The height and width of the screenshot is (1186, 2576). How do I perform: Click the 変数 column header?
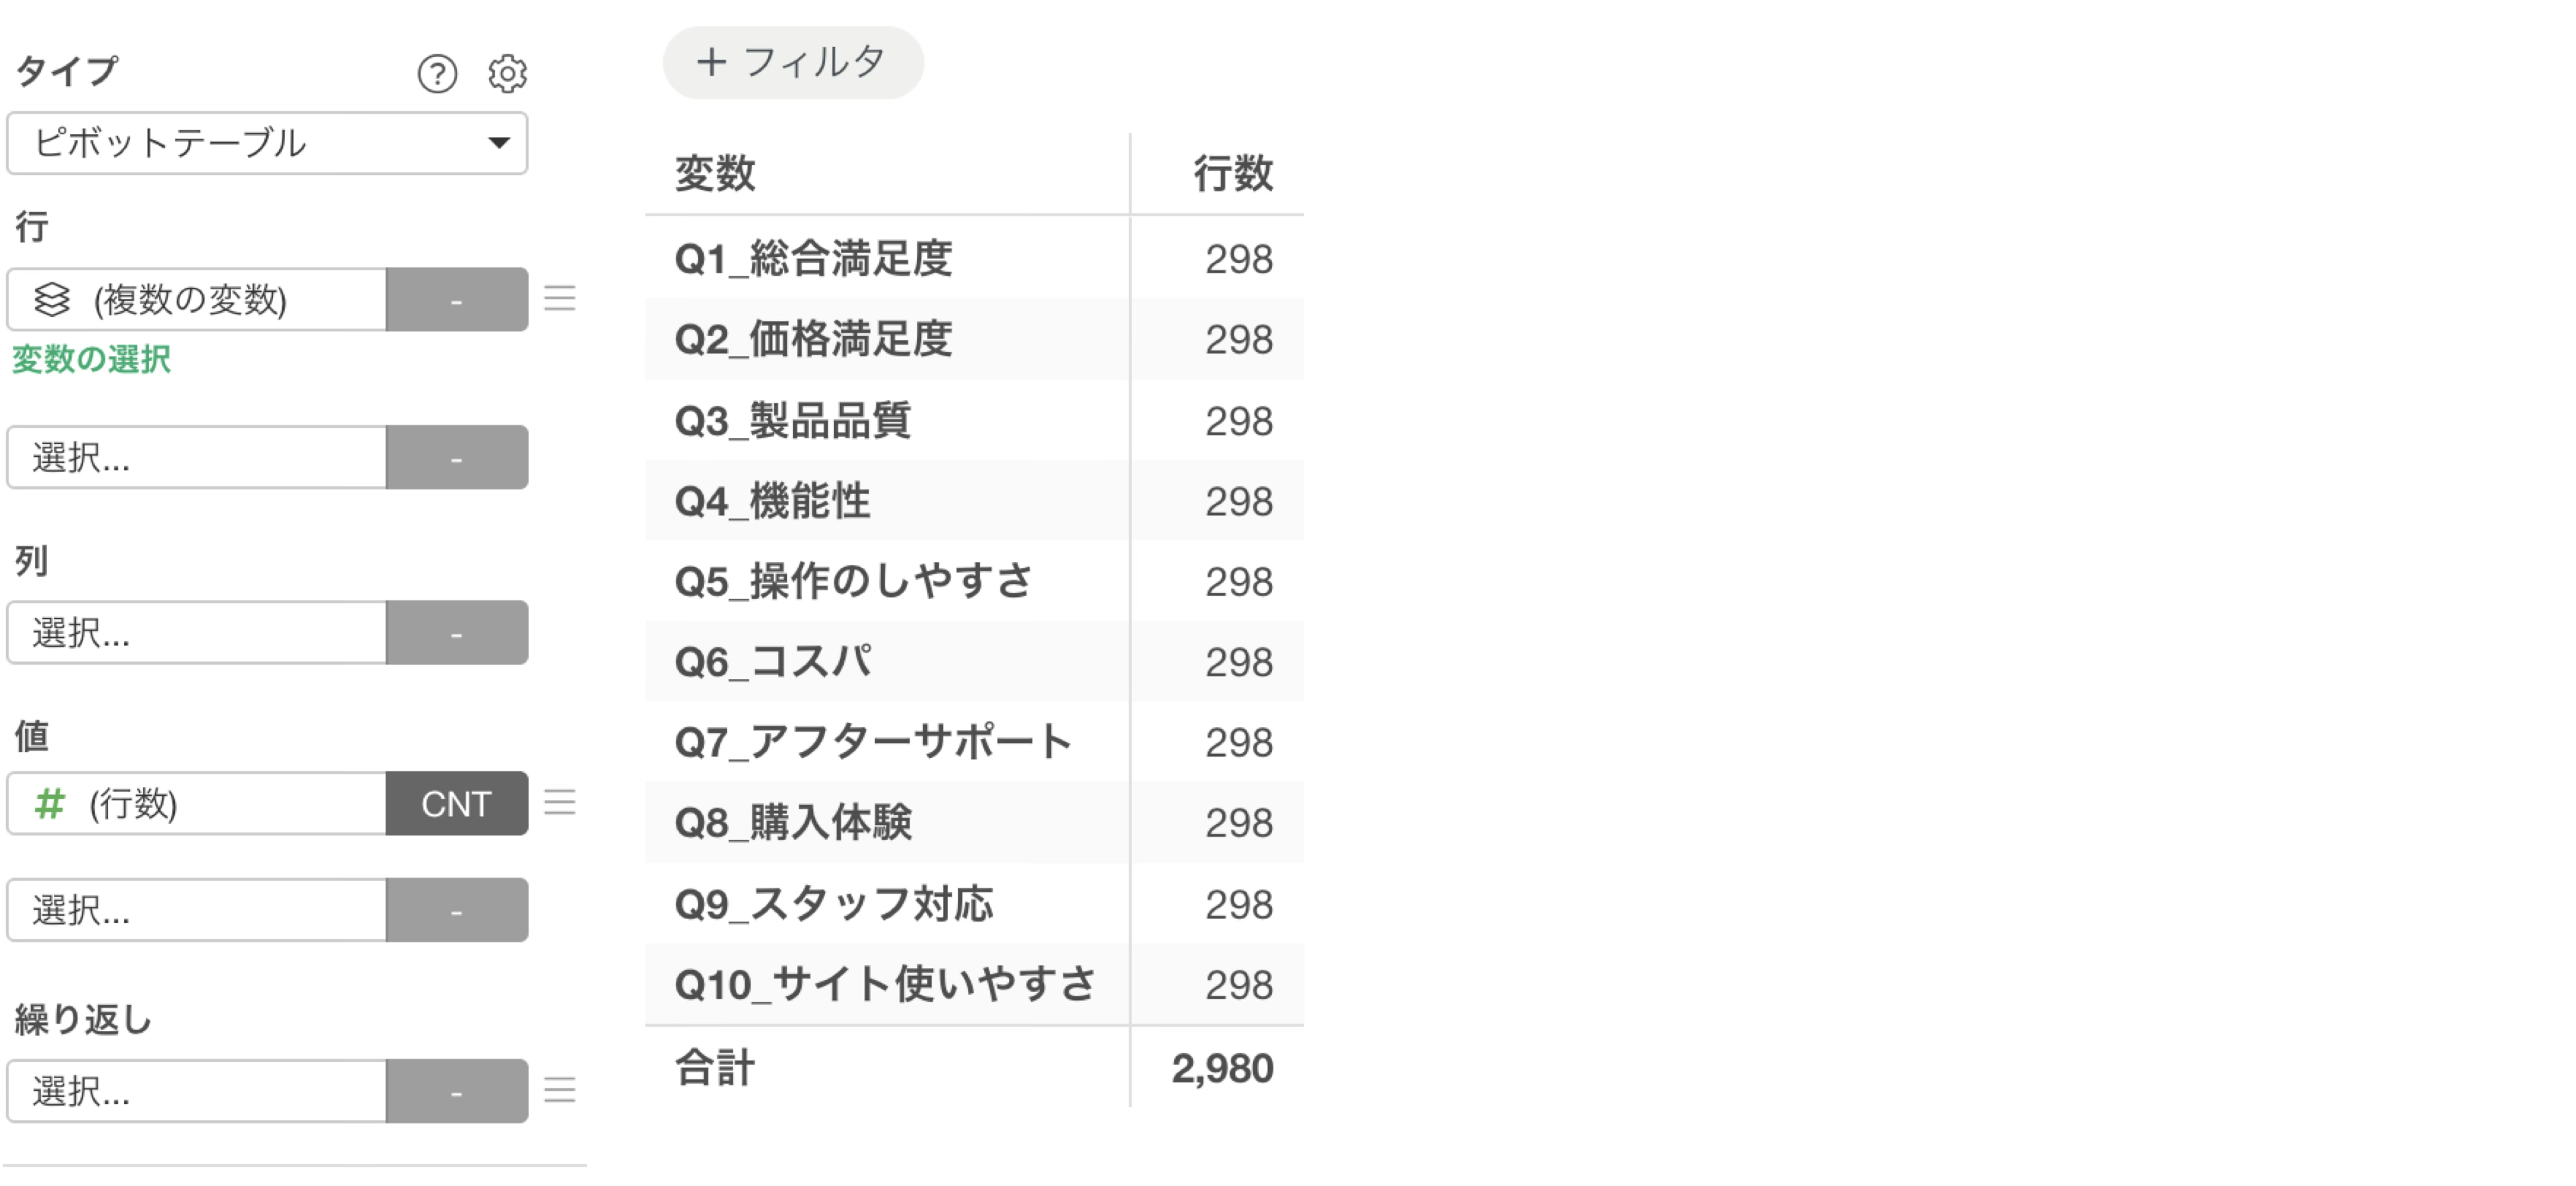[x=715, y=173]
